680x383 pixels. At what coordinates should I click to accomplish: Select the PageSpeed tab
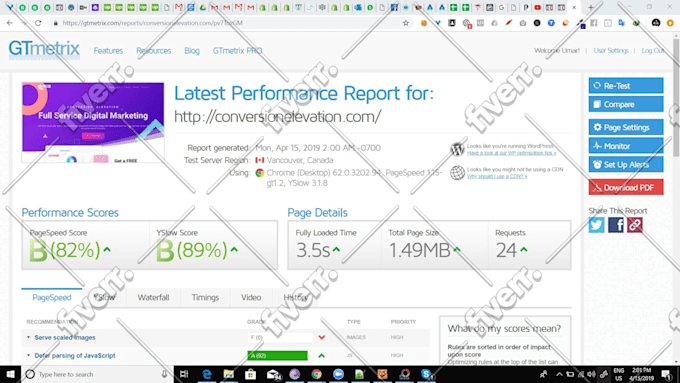point(52,298)
